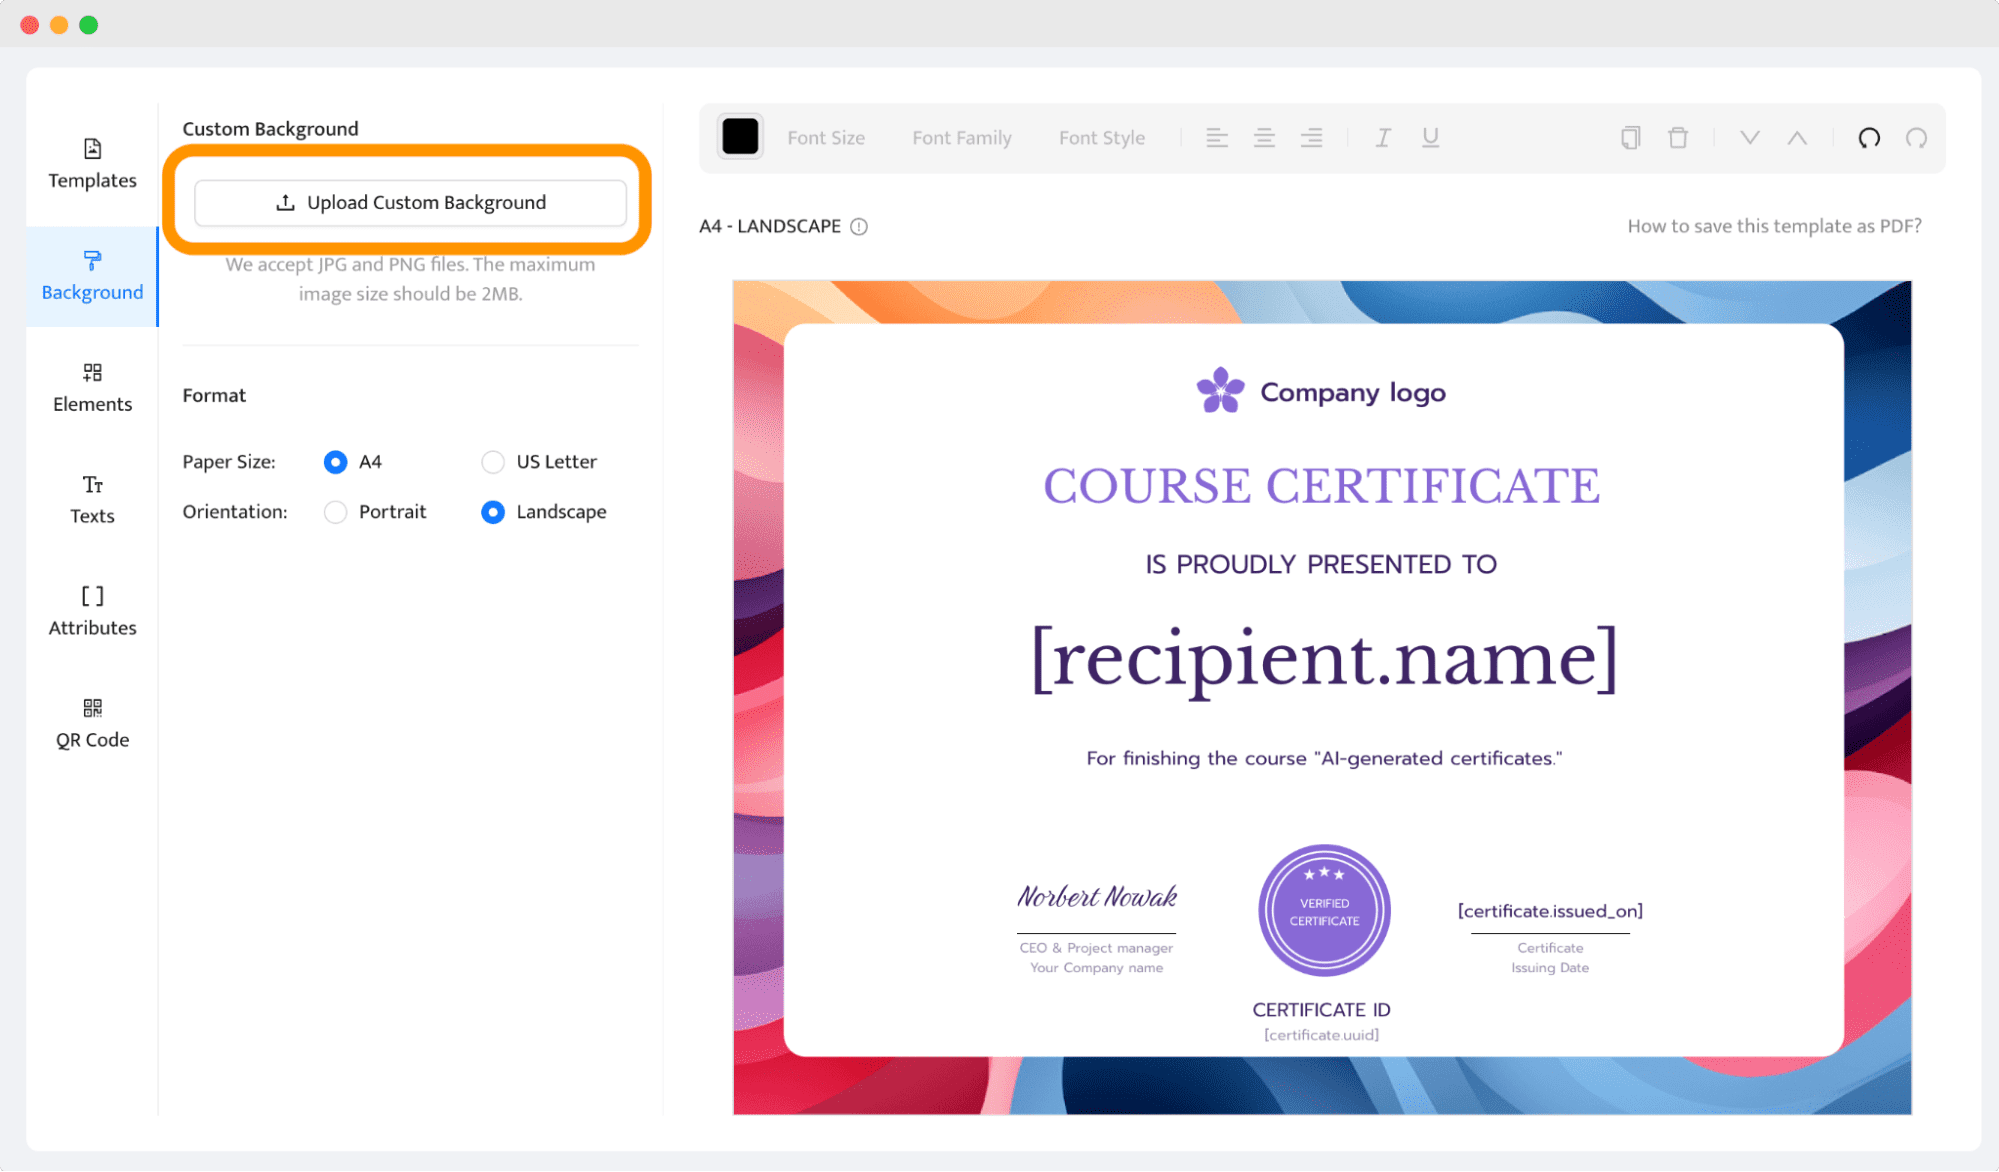Click Upload Custom Background button
This screenshot has height=1172, width=1999.
click(x=410, y=202)
